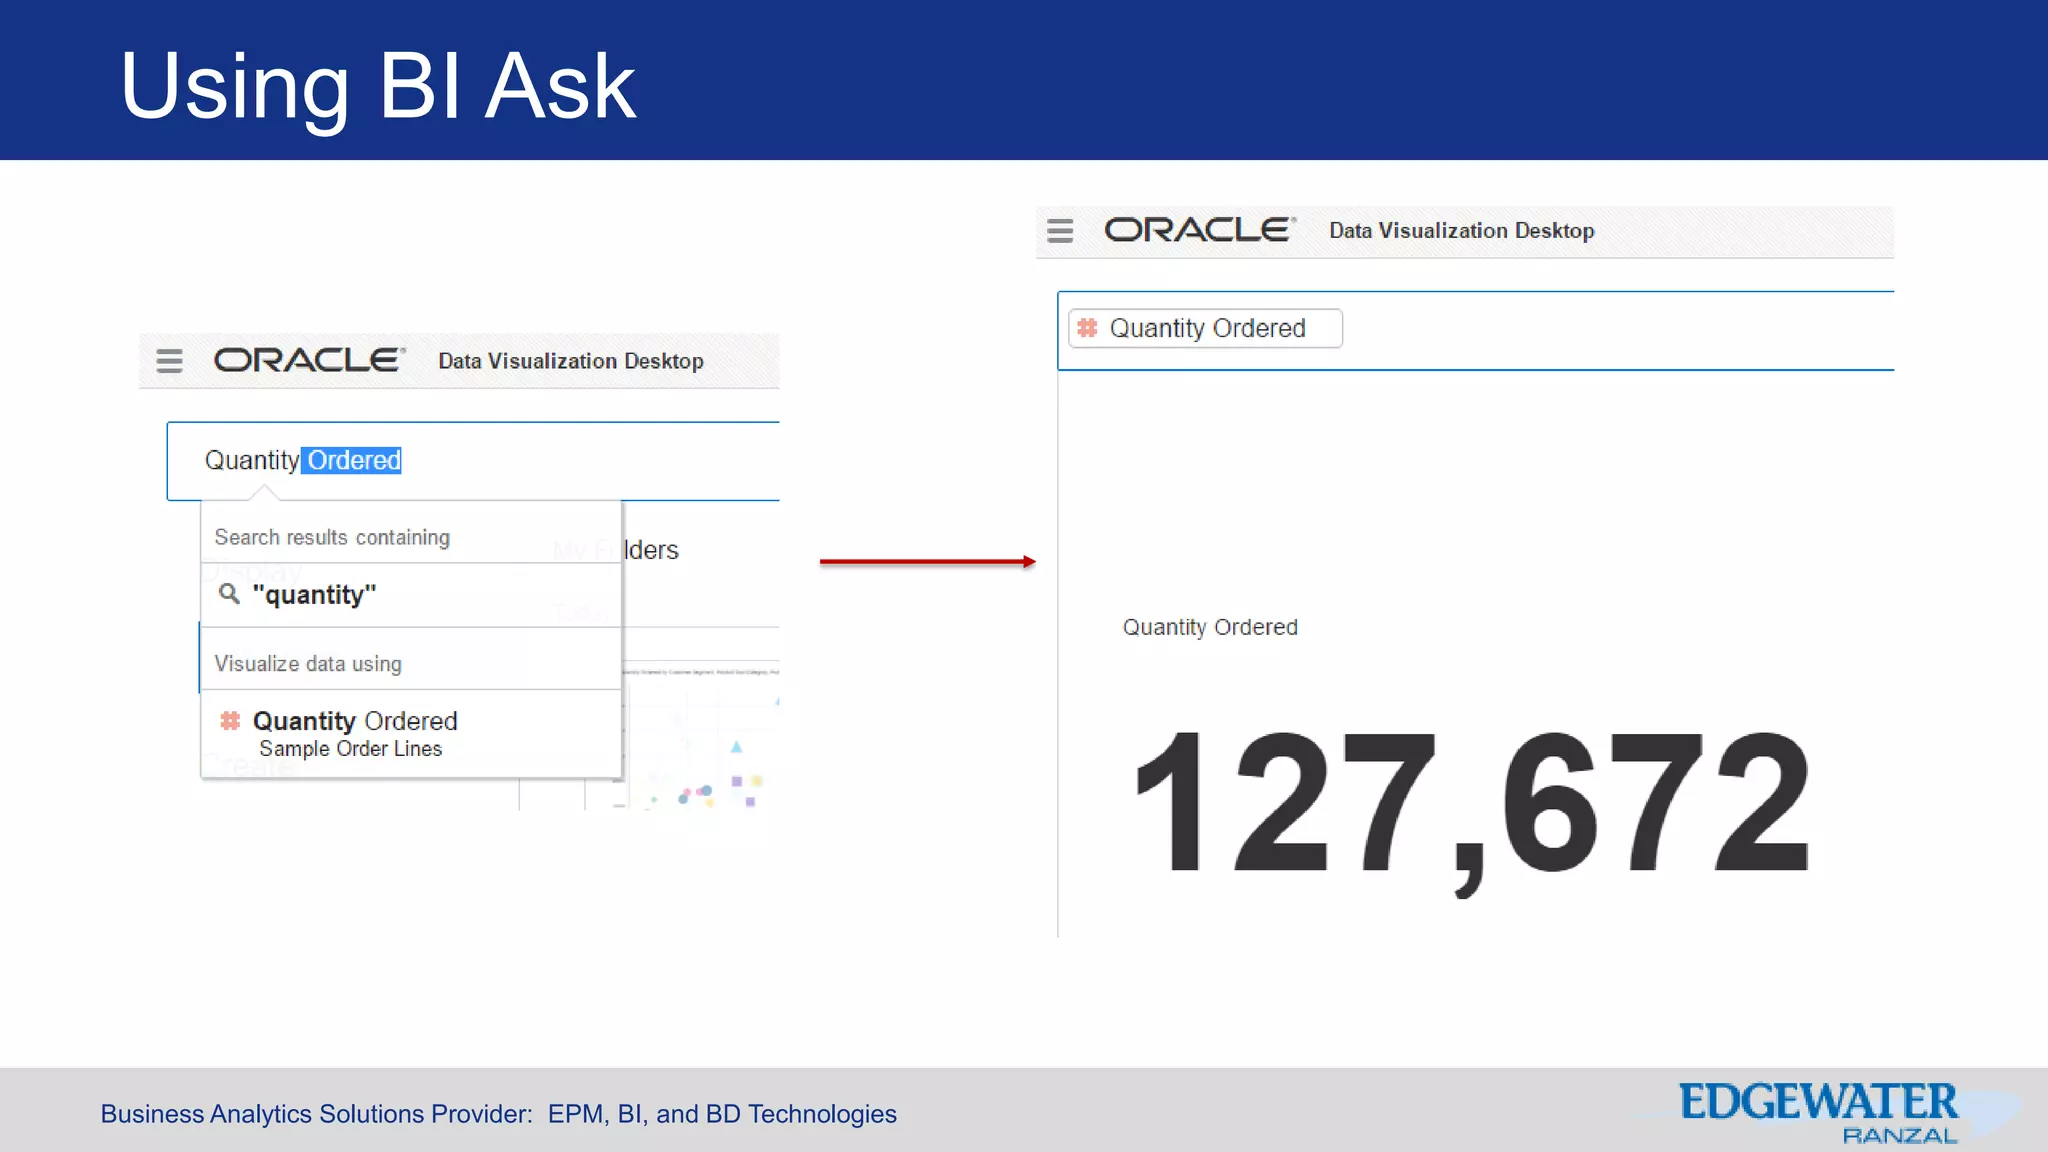Click the Quantity Ordered label above the number
This screenshot has width=2048, height=1152.
pos(1210,627)
